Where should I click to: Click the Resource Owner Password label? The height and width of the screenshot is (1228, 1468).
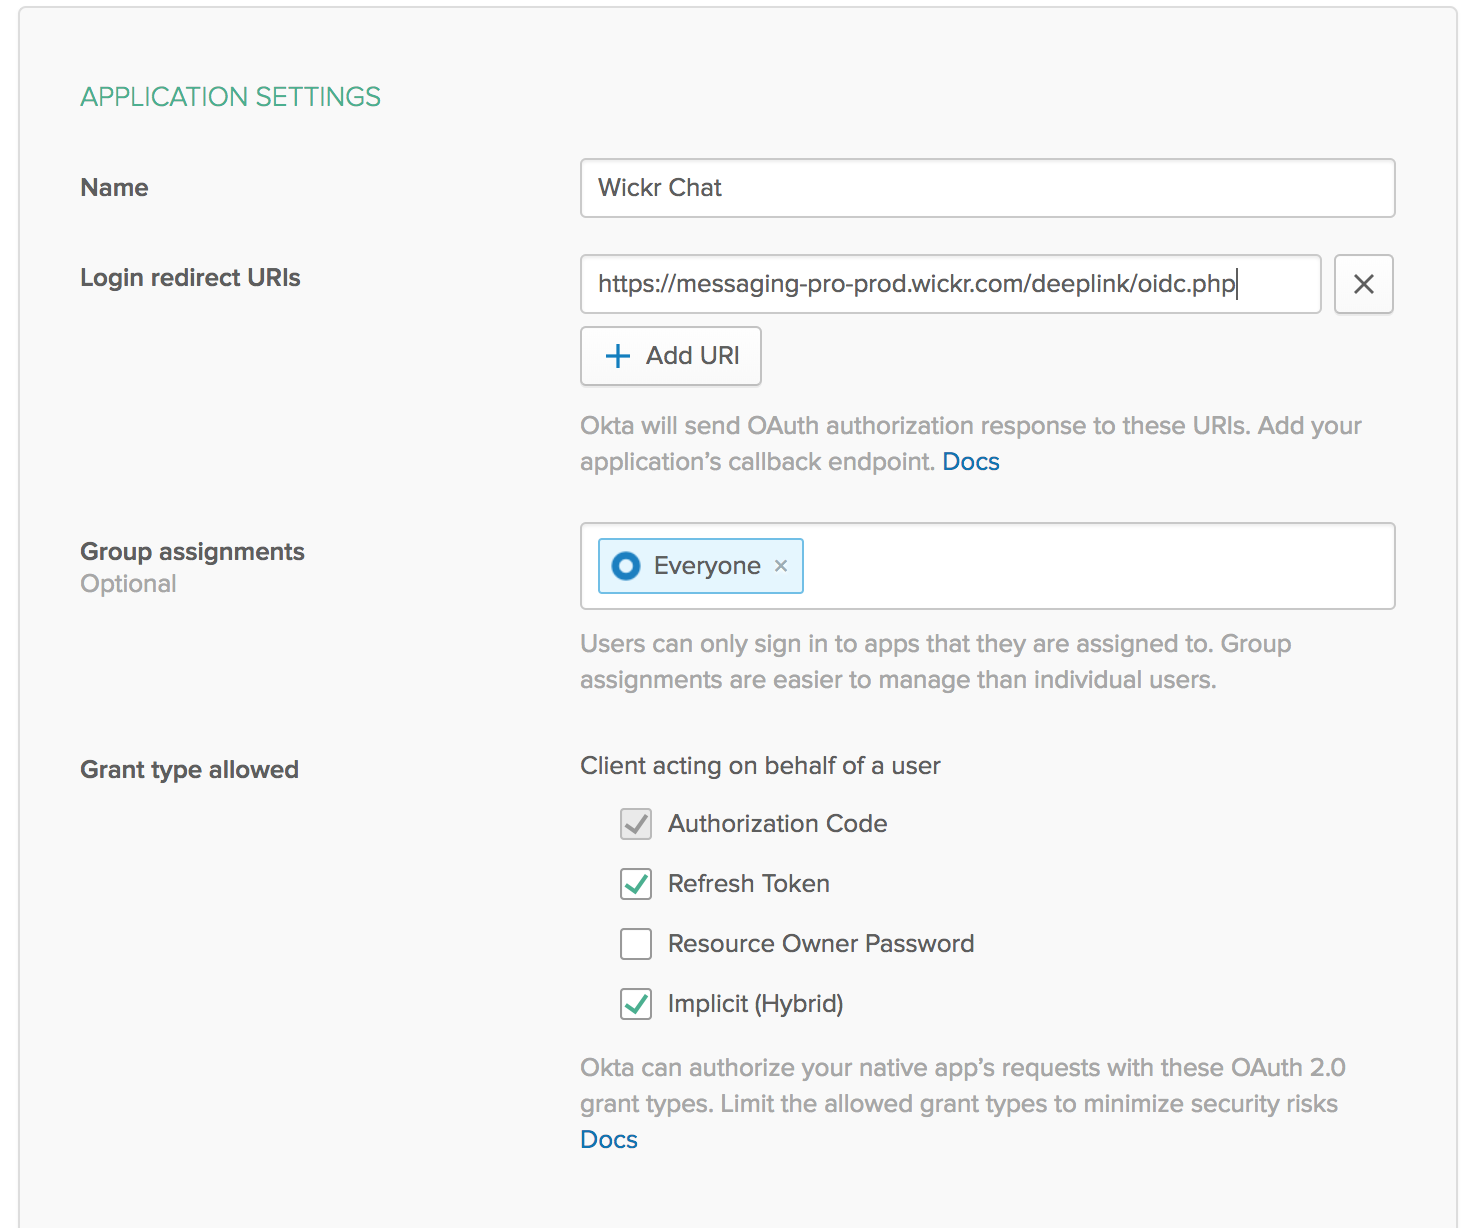pyautogui.click(x=821, y=944)
